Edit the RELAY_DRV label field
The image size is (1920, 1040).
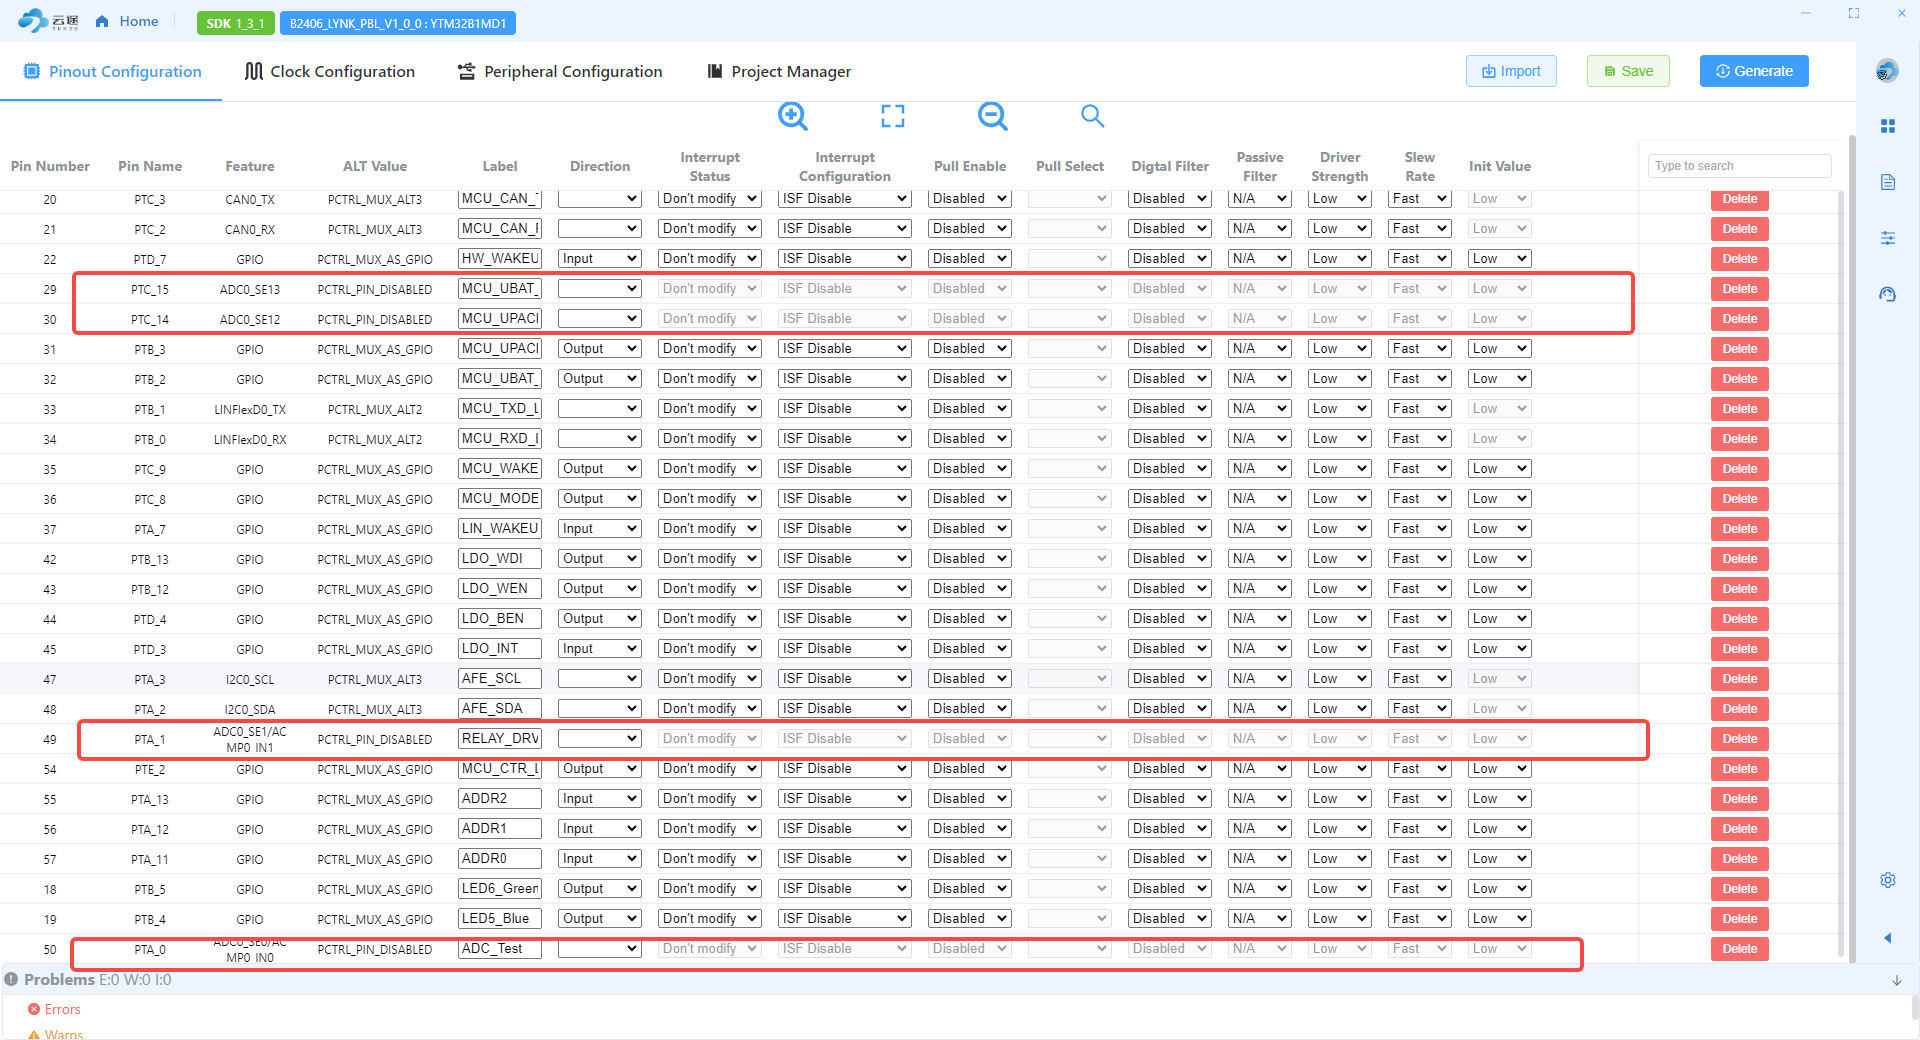[499, 739]
